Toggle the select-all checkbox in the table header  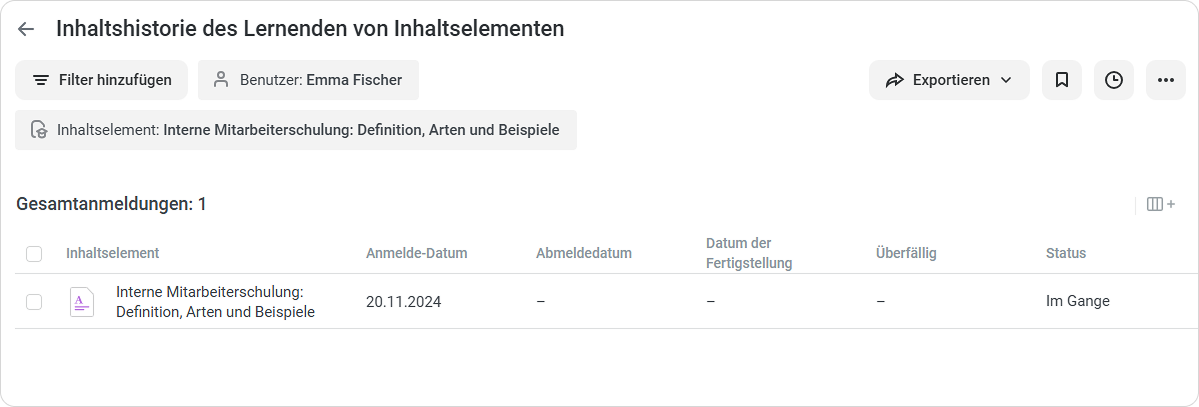(x=34, y=253)
